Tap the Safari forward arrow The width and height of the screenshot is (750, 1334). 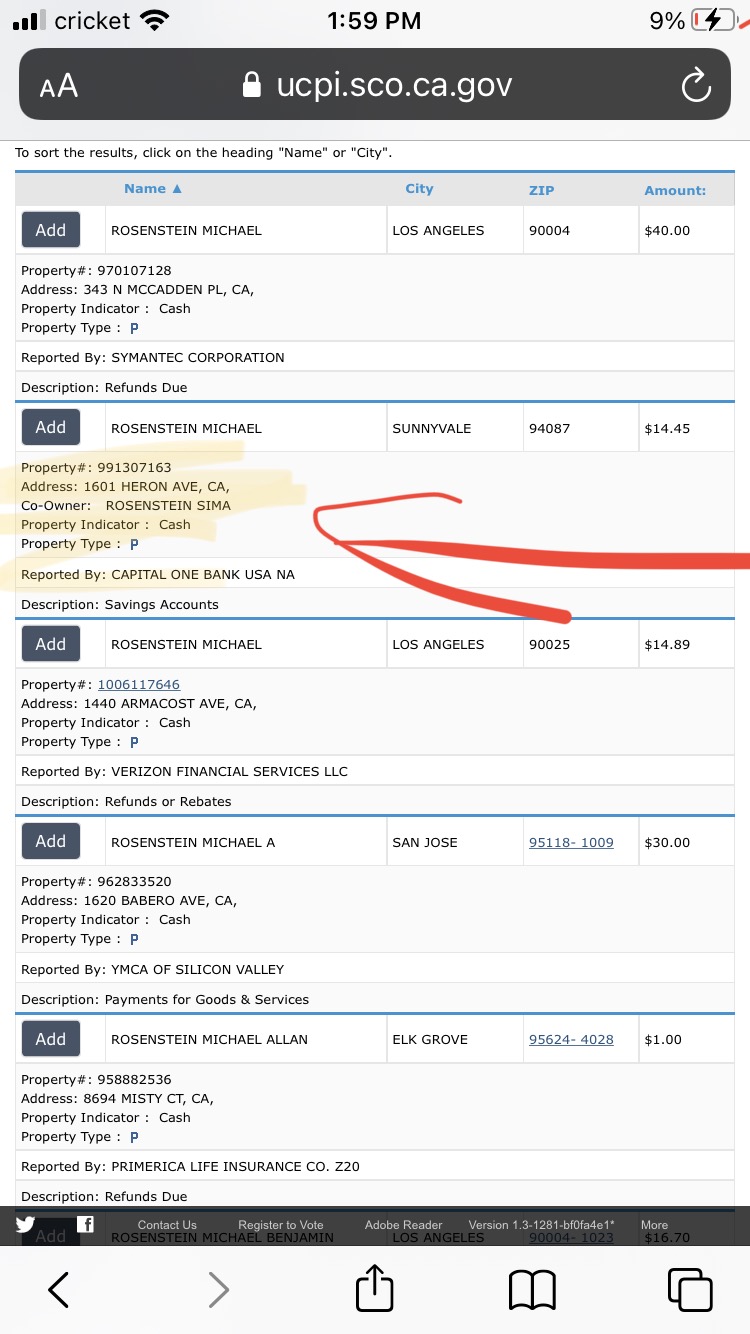coord(218,1290)
